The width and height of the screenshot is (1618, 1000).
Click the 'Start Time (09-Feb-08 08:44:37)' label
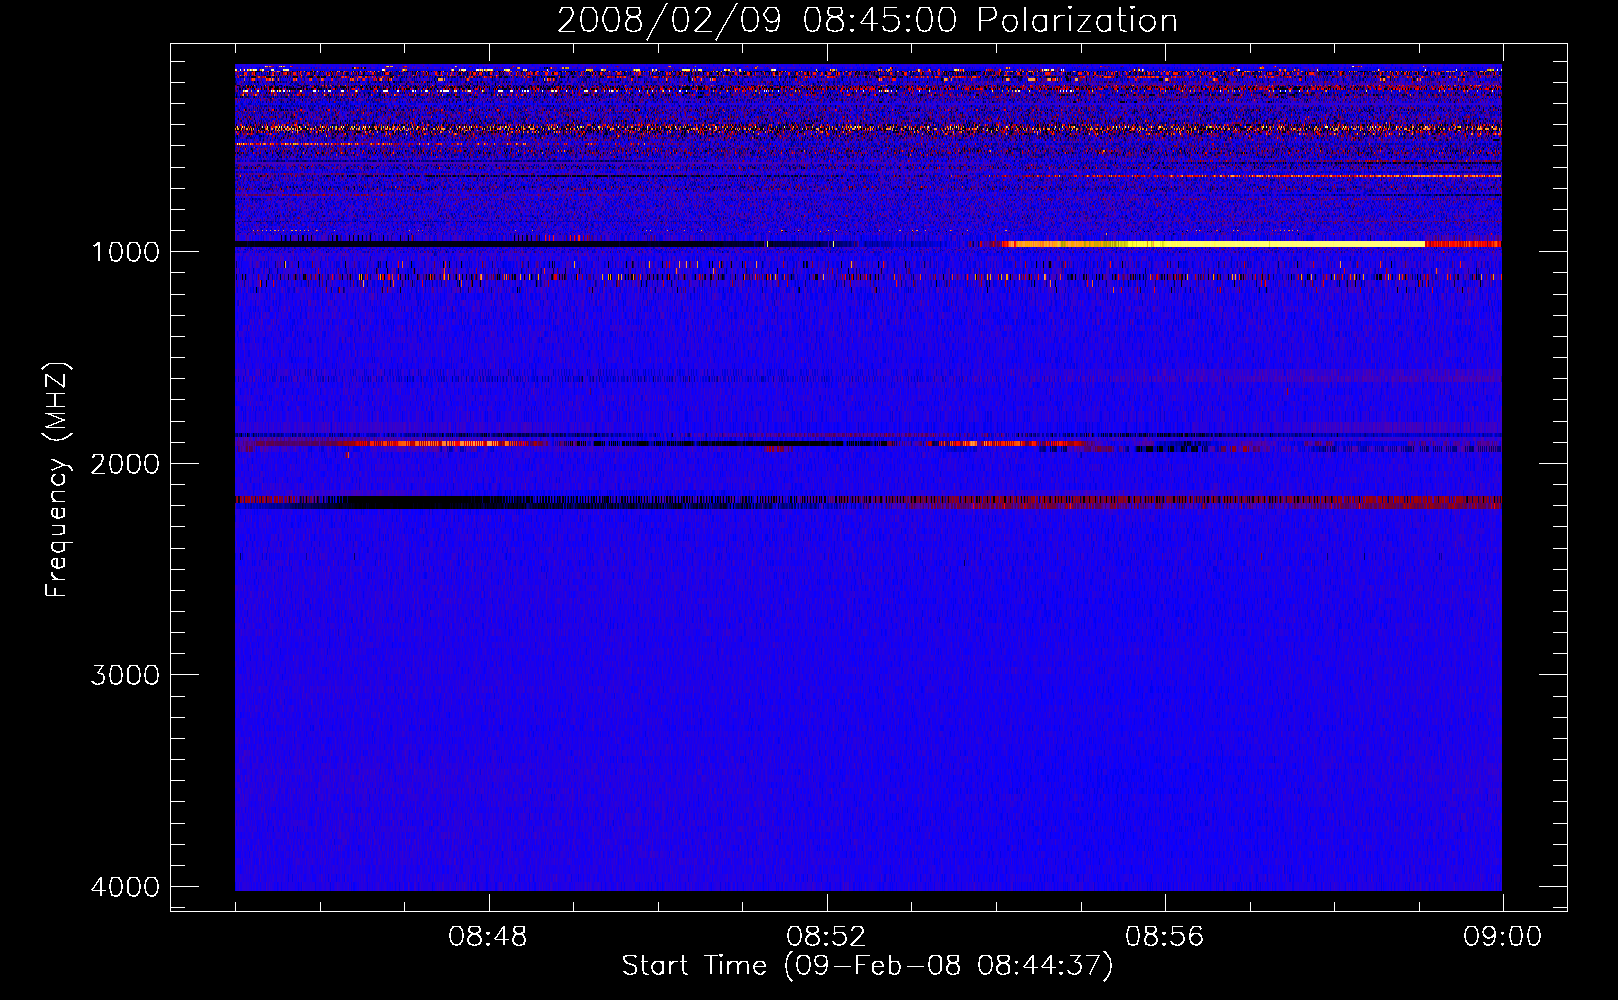coord(867,966)
